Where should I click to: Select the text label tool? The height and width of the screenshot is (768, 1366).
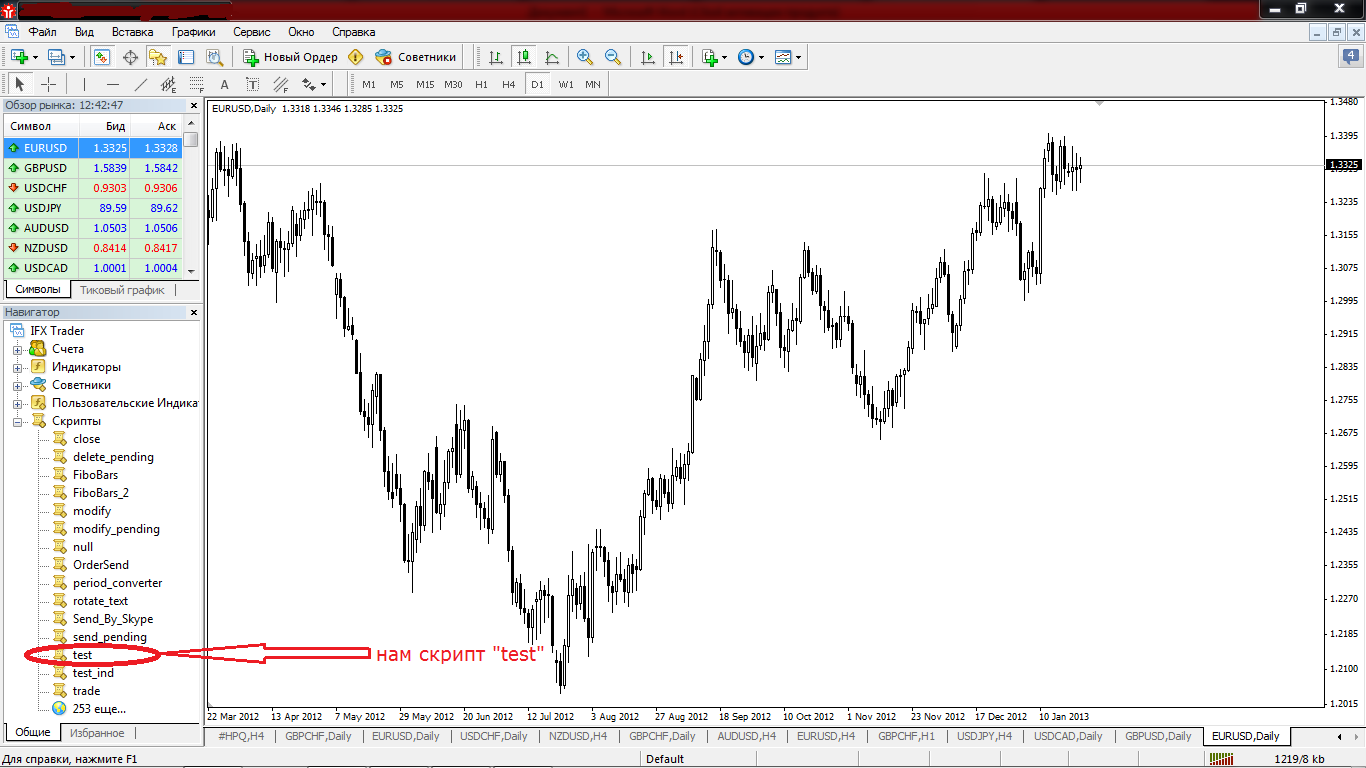[x=252, y=85]
